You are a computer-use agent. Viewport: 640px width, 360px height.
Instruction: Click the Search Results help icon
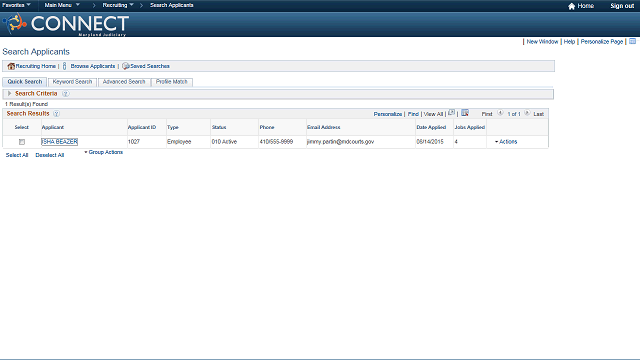pyautogui.click(x=56, y=114)
